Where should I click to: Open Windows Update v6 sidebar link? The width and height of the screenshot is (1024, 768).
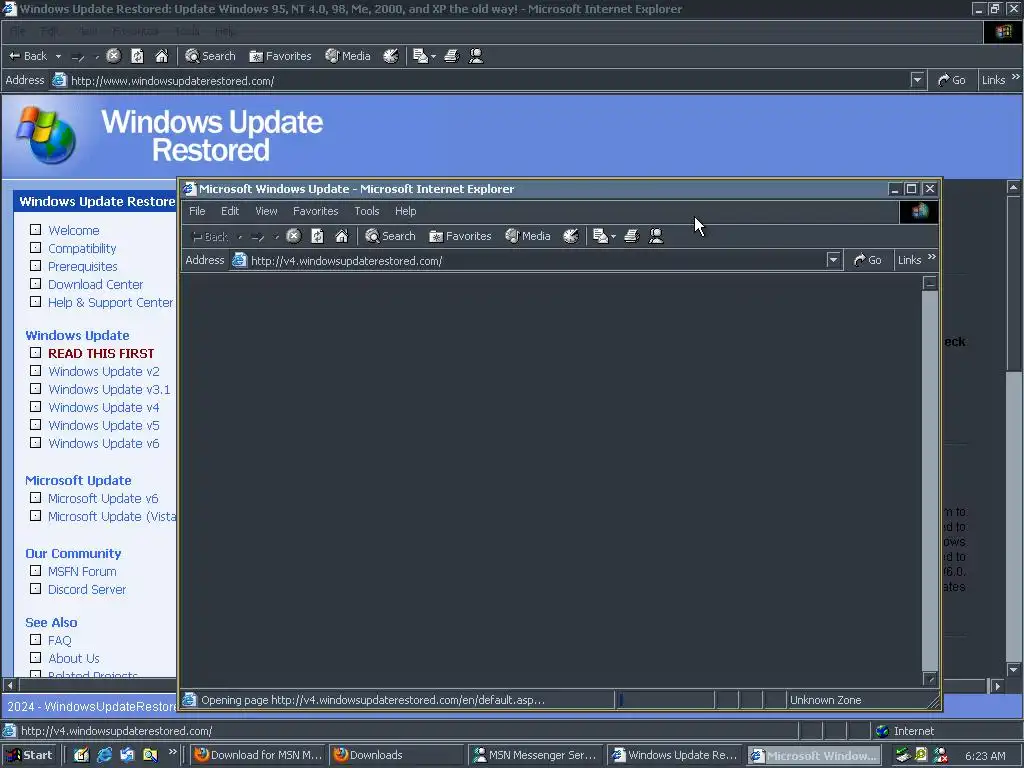(104, 443)
